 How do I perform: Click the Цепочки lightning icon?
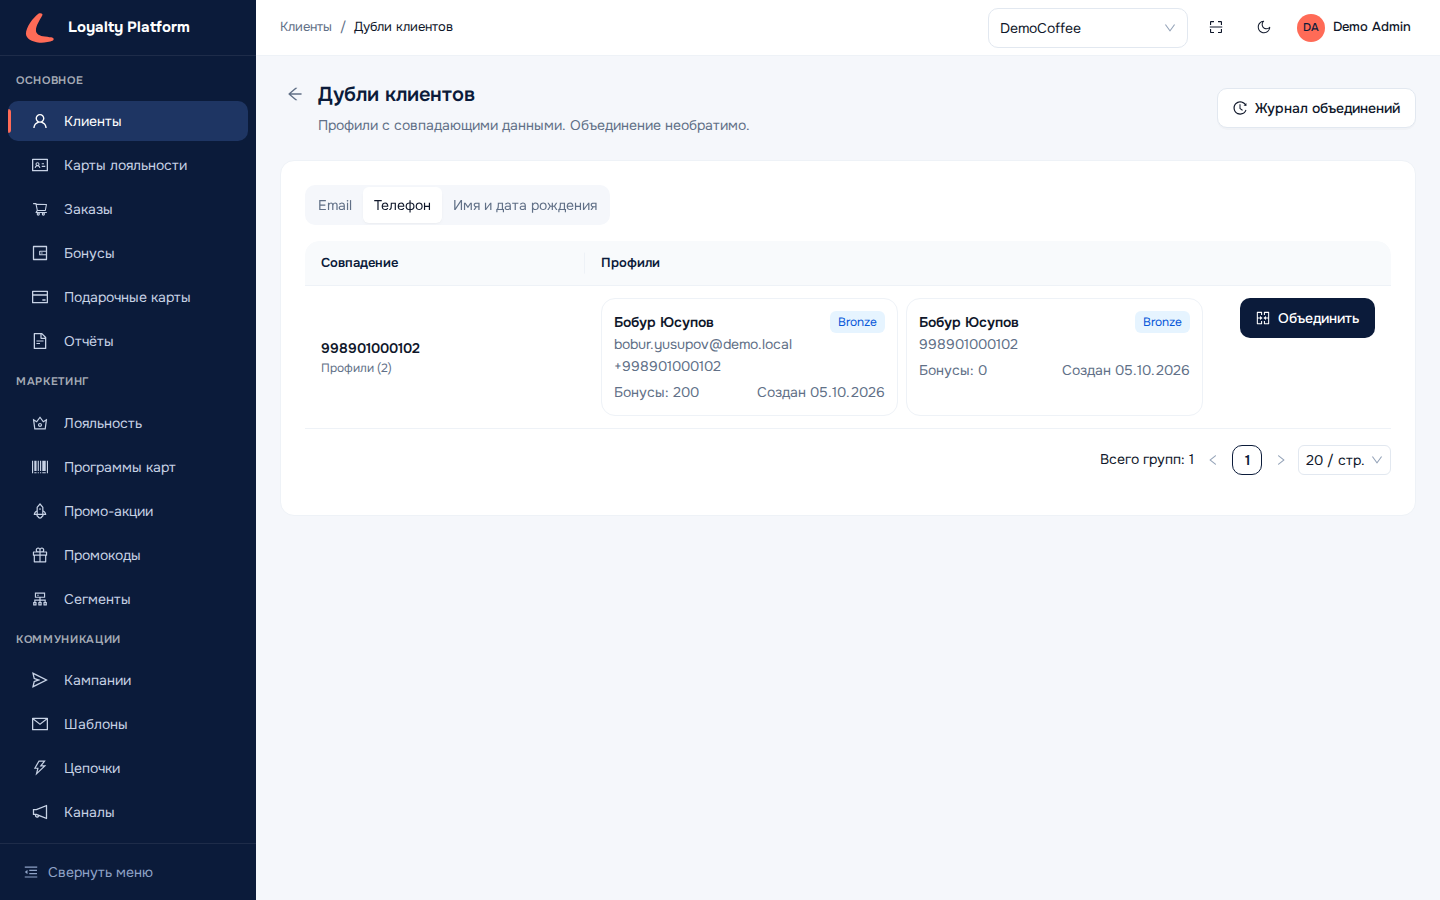tap(40, 768)
